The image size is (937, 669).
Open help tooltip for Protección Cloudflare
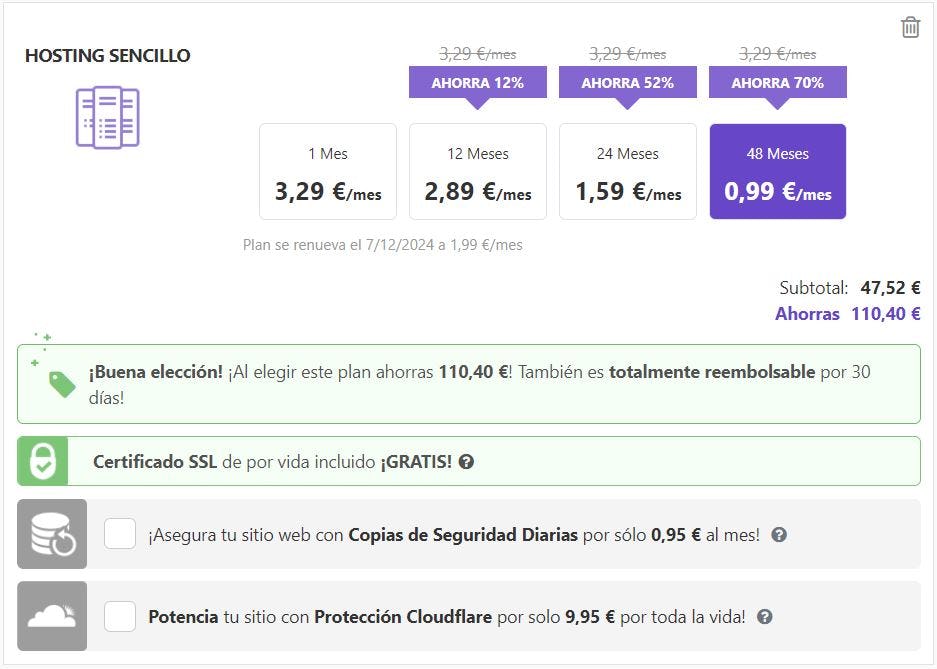[765, 617]
